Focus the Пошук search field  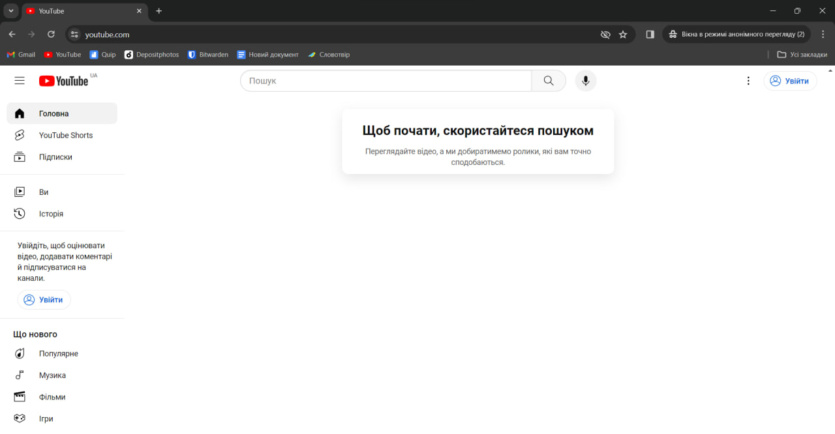click(x=386, y=81)
